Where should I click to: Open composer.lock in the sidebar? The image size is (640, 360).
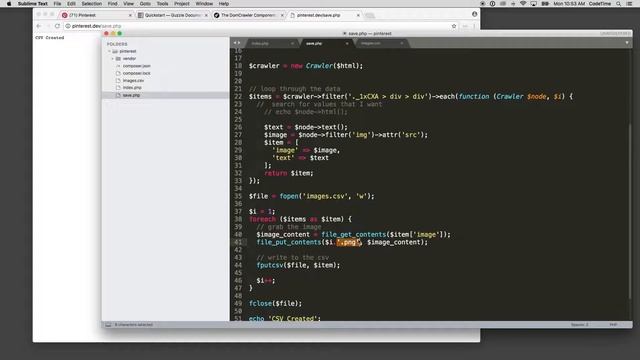point(136,73)
